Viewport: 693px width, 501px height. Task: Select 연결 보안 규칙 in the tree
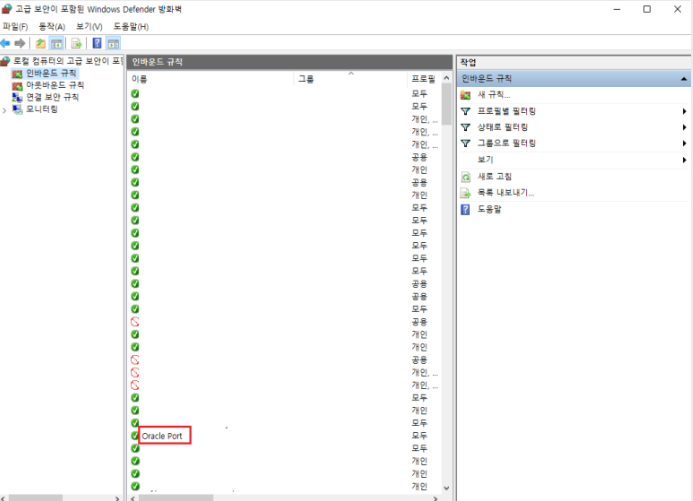click(52, 98)
